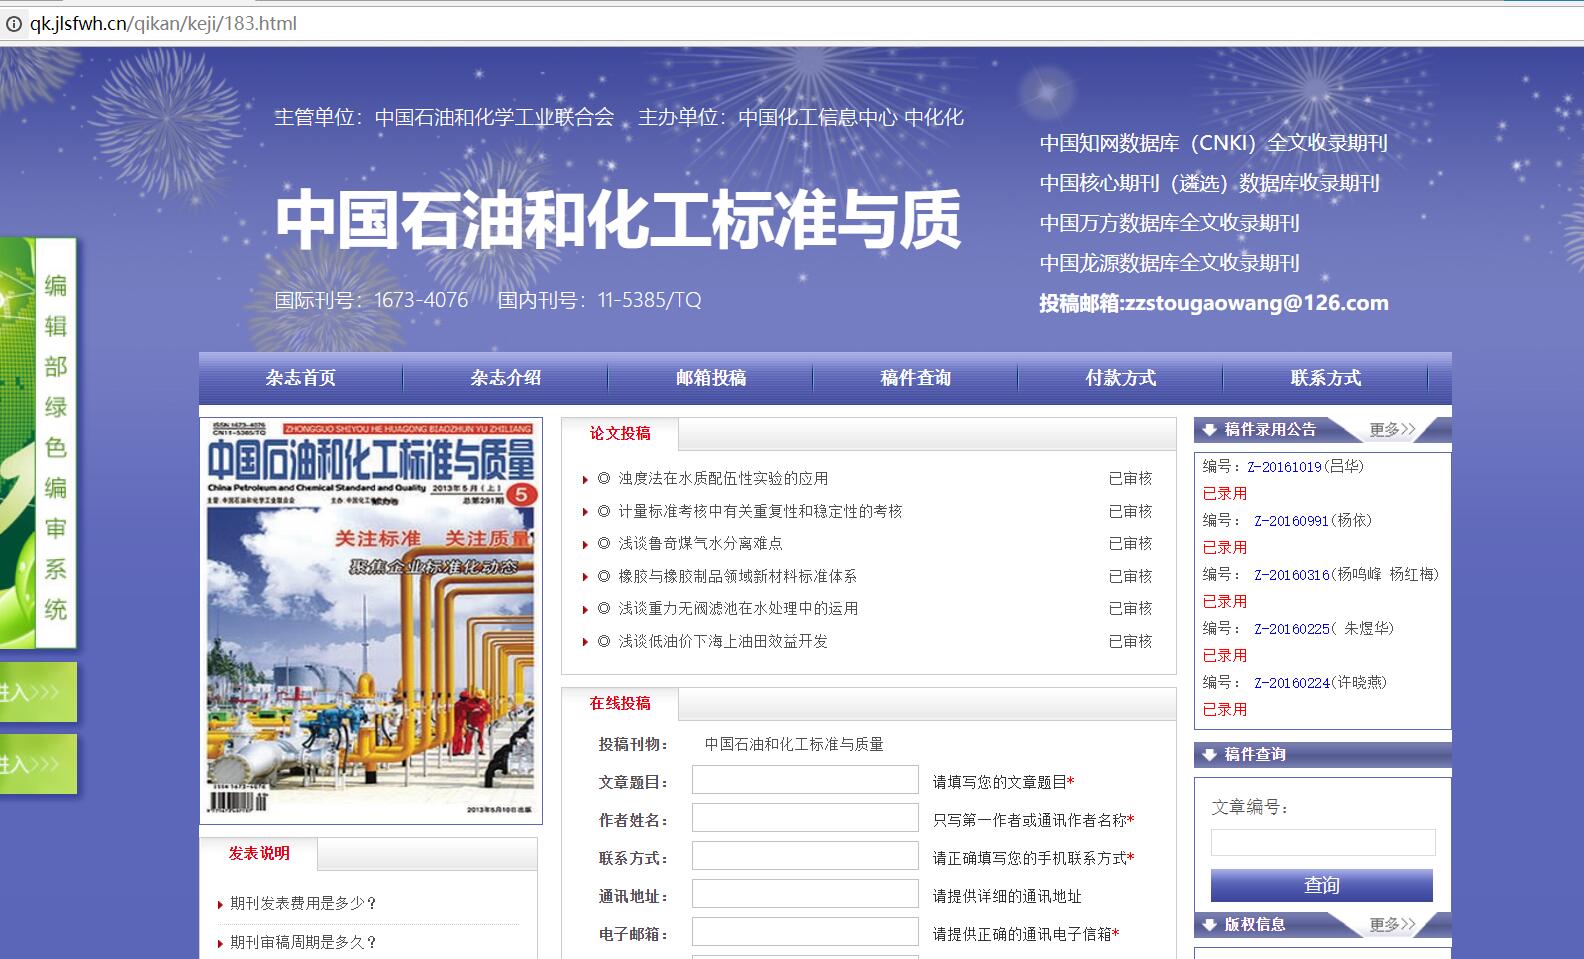Click hint 请提供详细的通讯地址
This screenshot has height=959, width=1584.
[1007, 896]
